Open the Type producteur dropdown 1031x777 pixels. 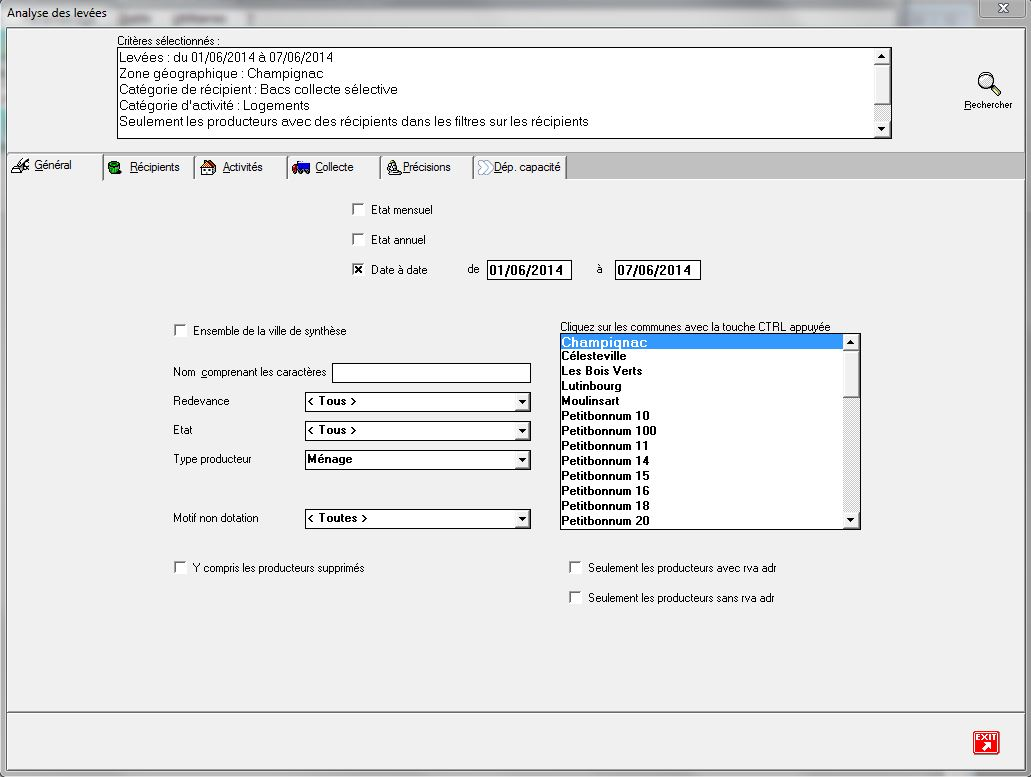pyautogui.click(x=521, y=460)
